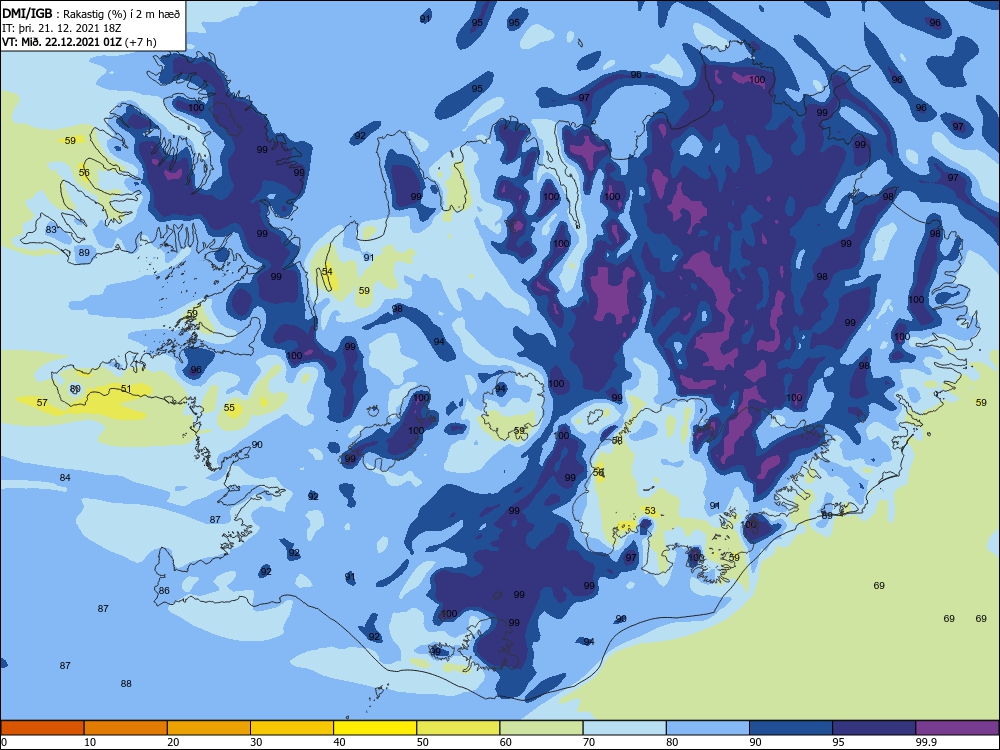Click the '99.9' legend tick label
This screenshot has height=750, width=1000.
(x=926, y=742)
